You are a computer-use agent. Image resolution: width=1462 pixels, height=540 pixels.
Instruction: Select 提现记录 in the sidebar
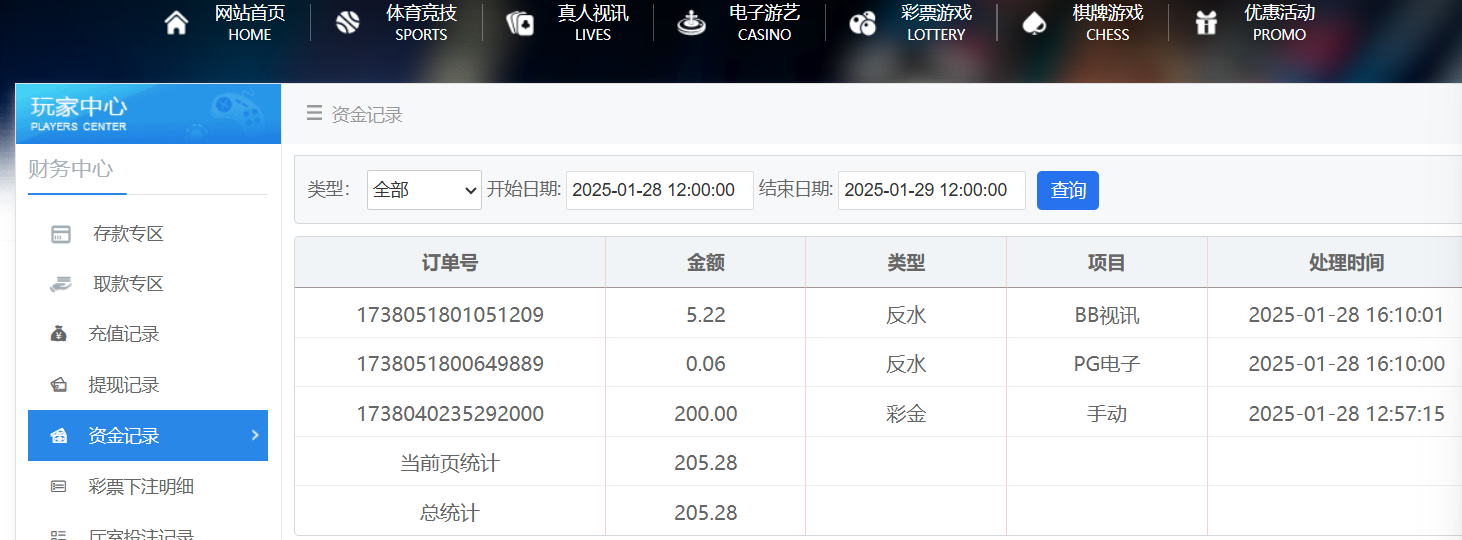click(123, 385)
